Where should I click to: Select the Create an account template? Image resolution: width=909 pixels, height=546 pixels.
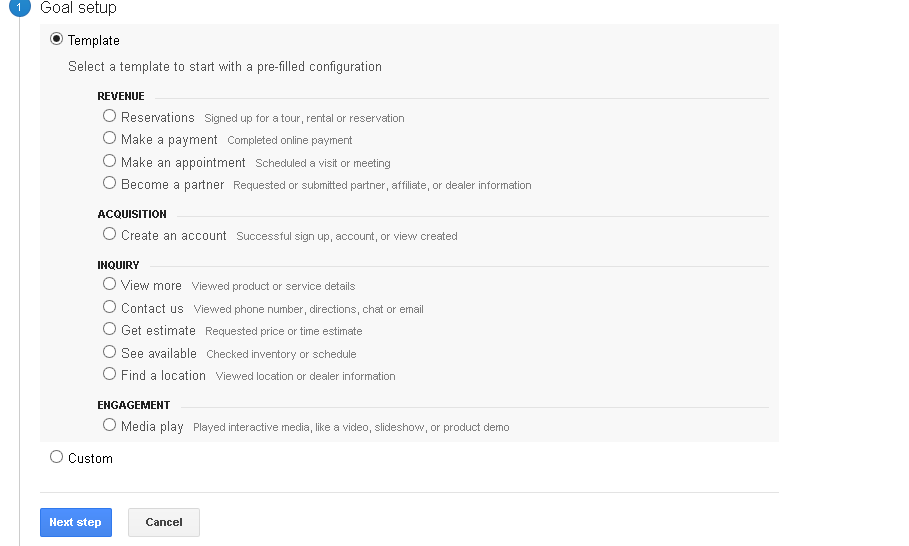pyautogui.click(x=110, y=234)
